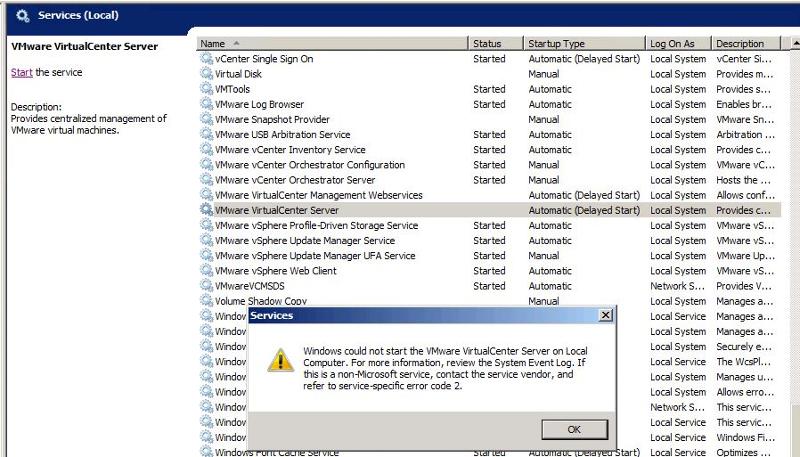Viewport: 800px width, 457px height.
Task: Select the vCenter Single Sign On gear icon
Action: point(206,59)
